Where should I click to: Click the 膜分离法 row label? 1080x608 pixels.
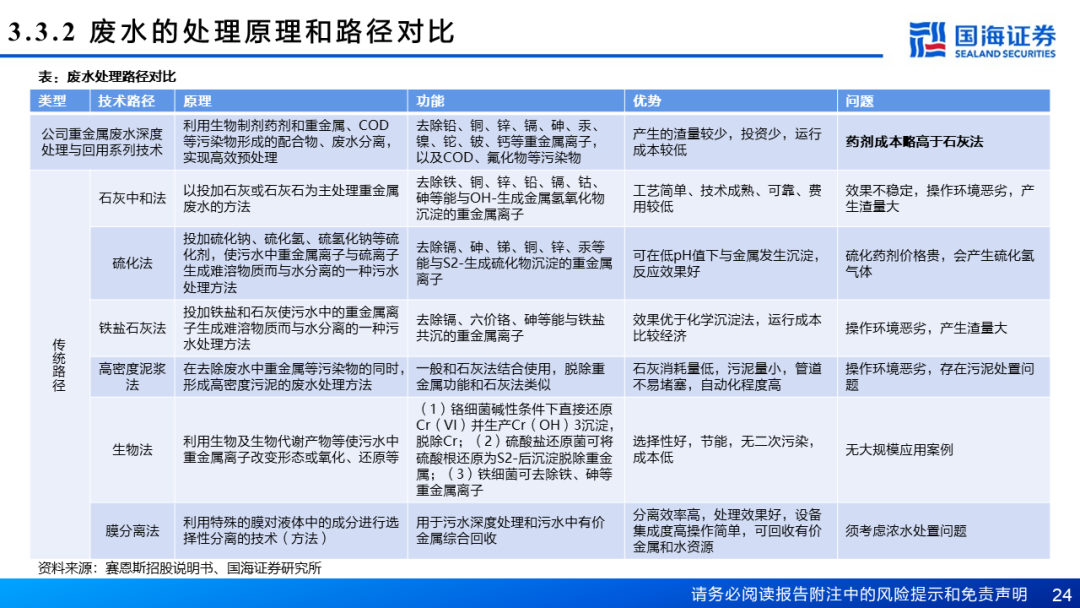click(132, 531)
